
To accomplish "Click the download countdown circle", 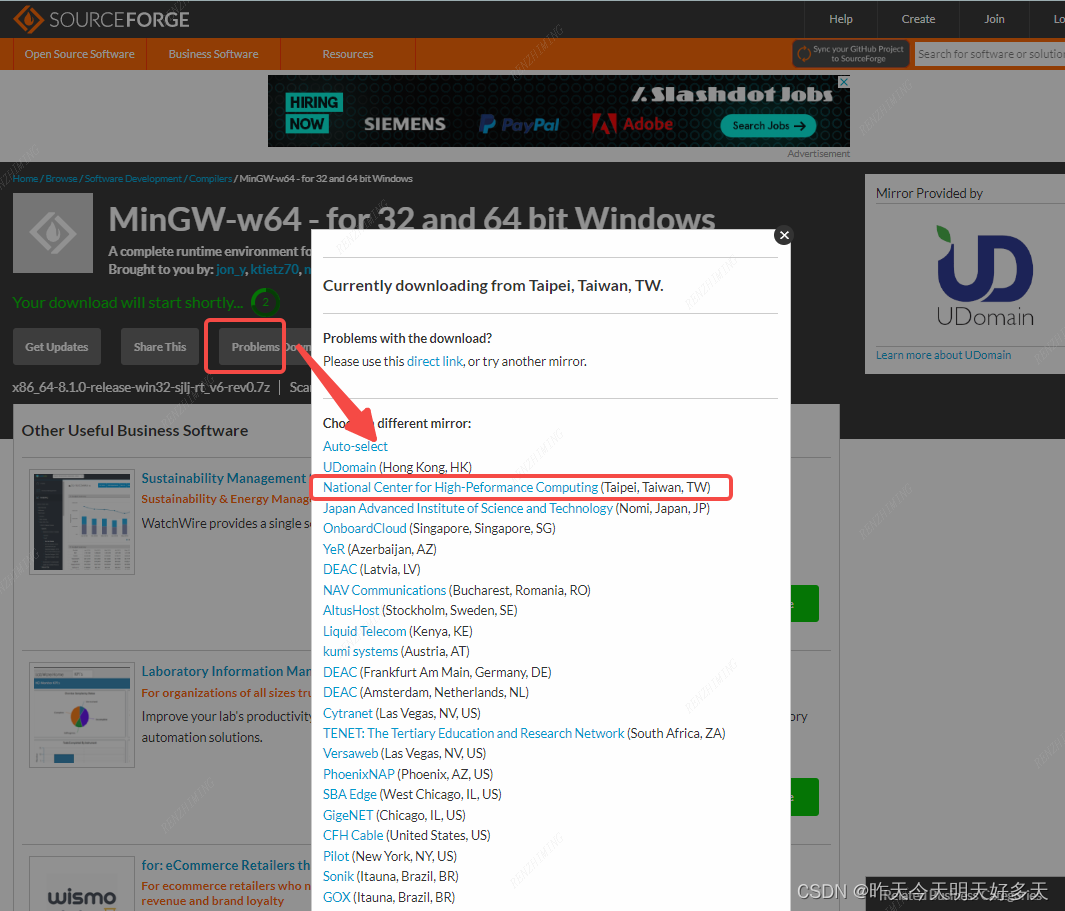I will click(266, 302).
